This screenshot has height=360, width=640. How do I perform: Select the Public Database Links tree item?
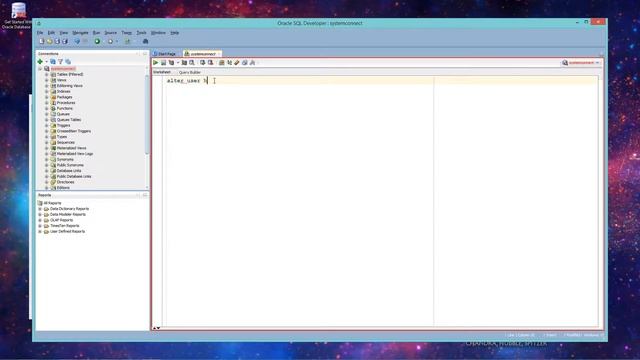pos(74,176)
